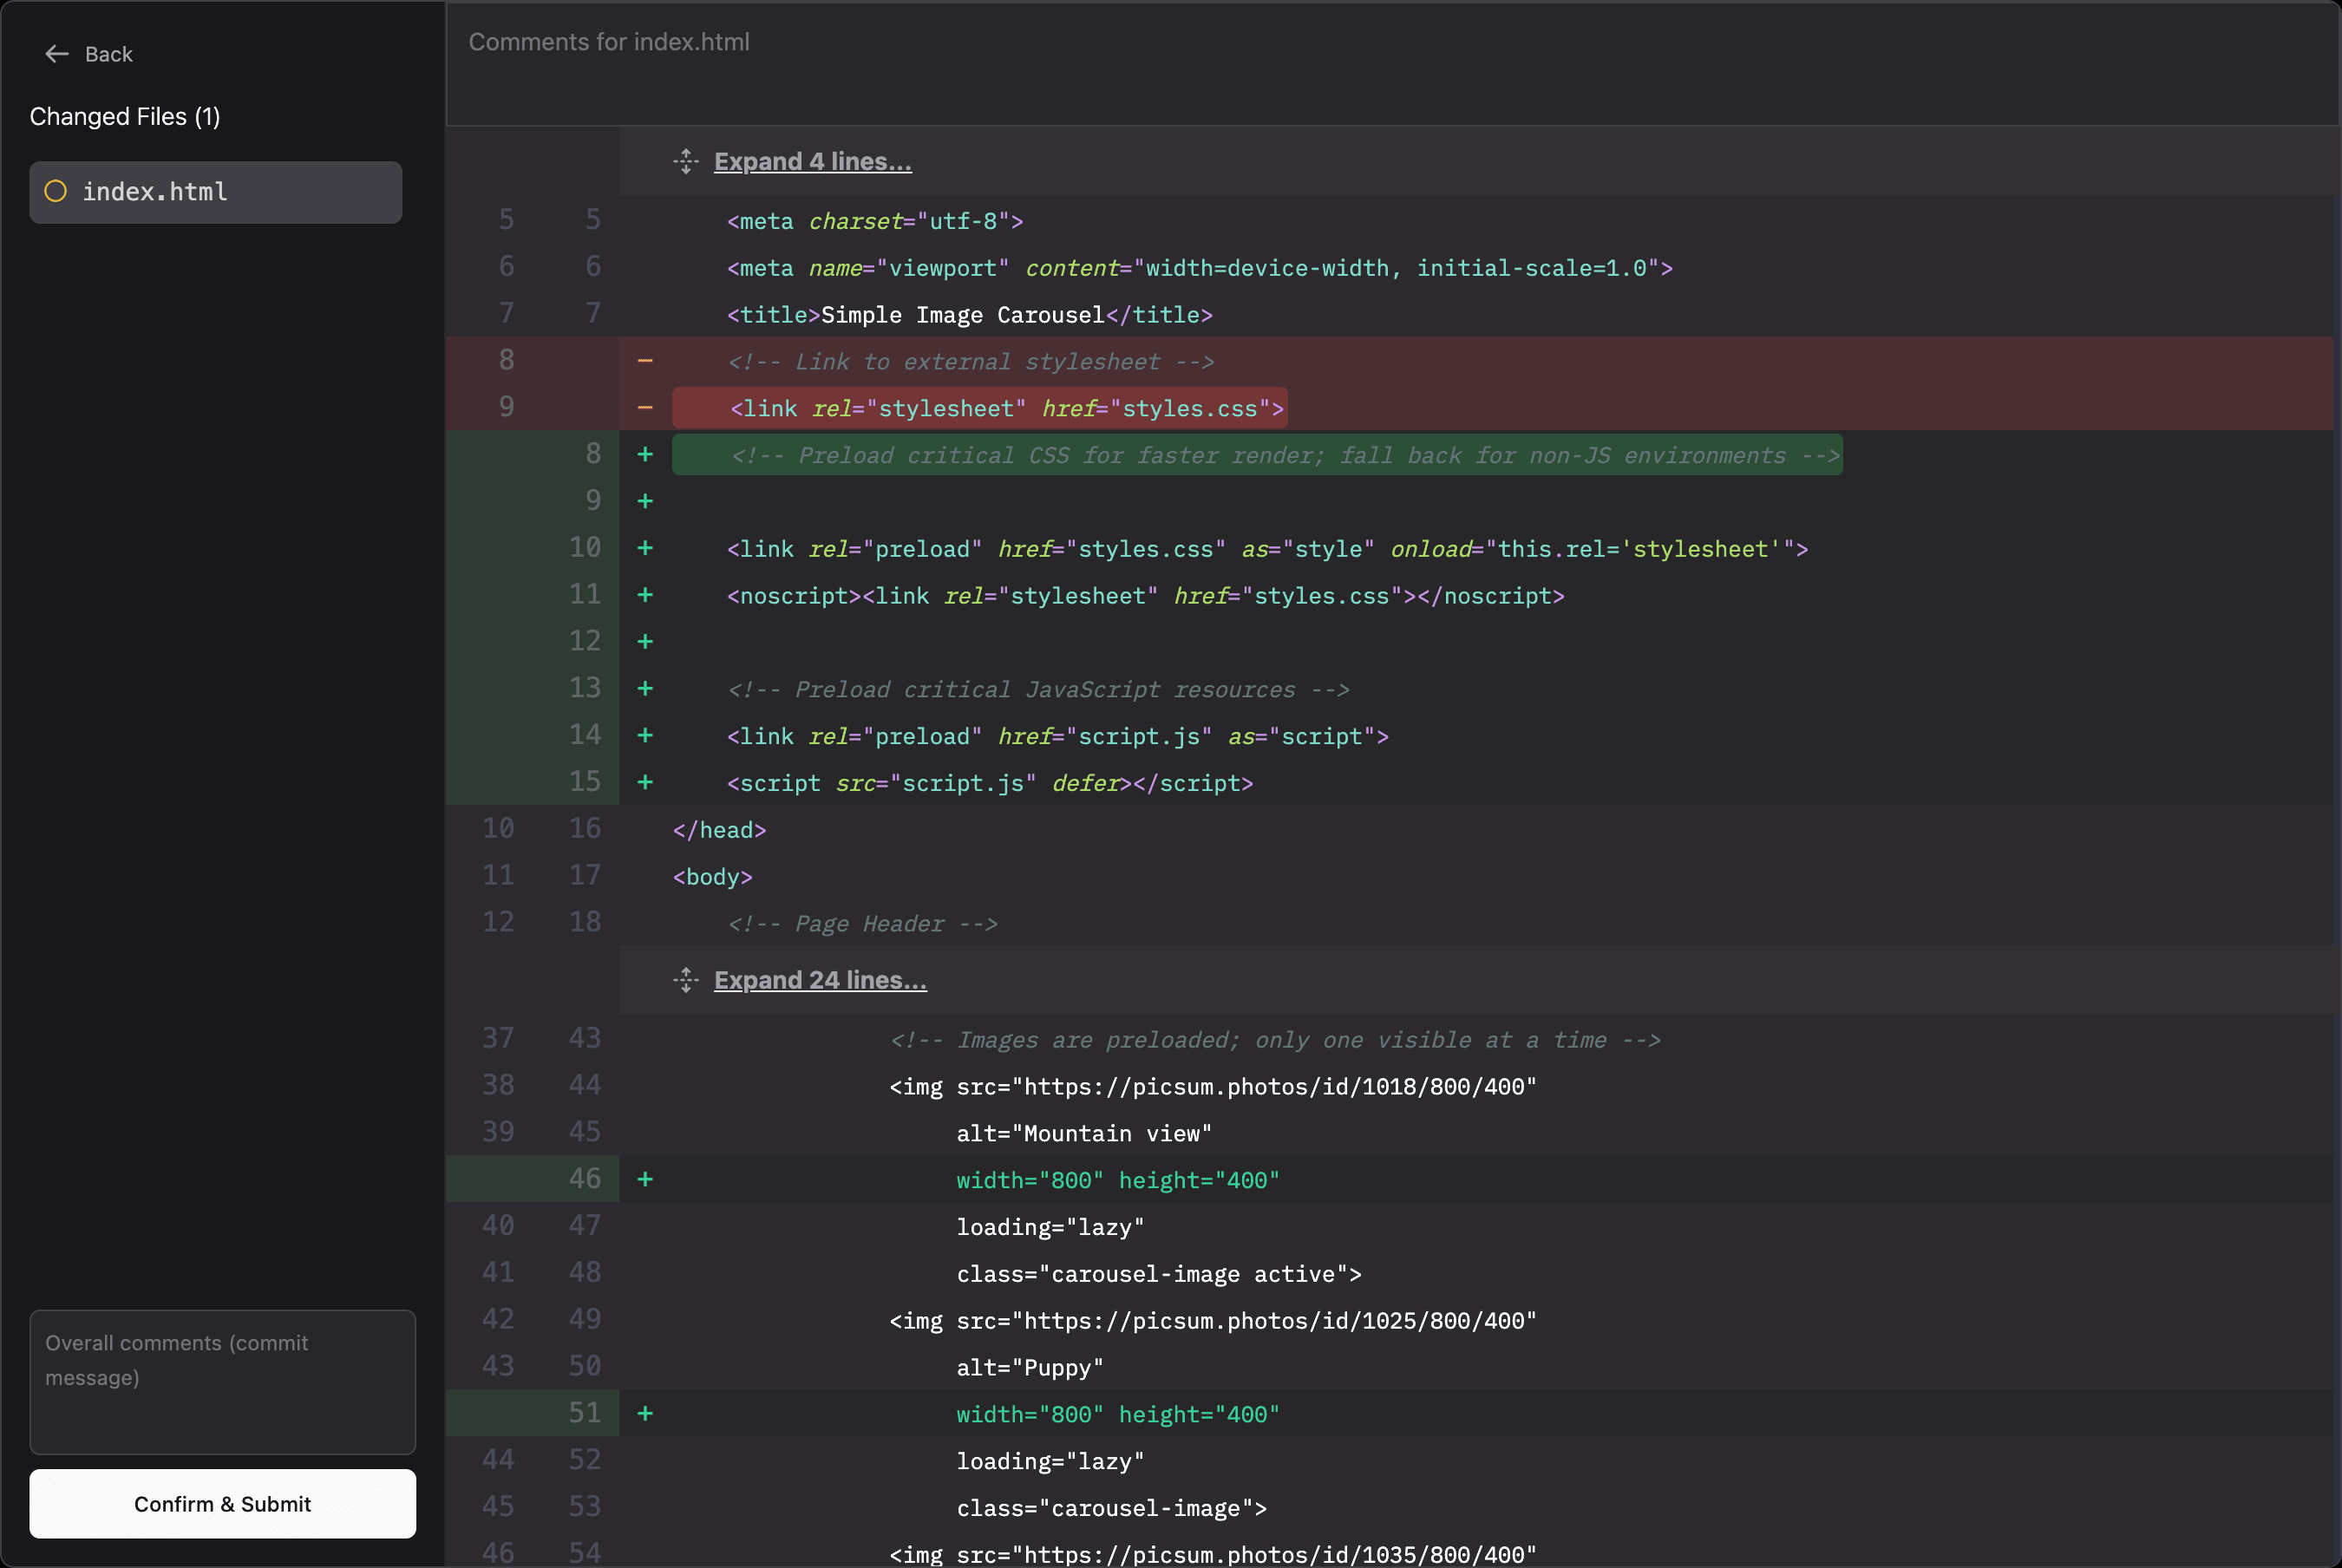Click minus marker on deleted stylesheet link line
This screenshot has width=2342, height=1568.
pos(645,408)
